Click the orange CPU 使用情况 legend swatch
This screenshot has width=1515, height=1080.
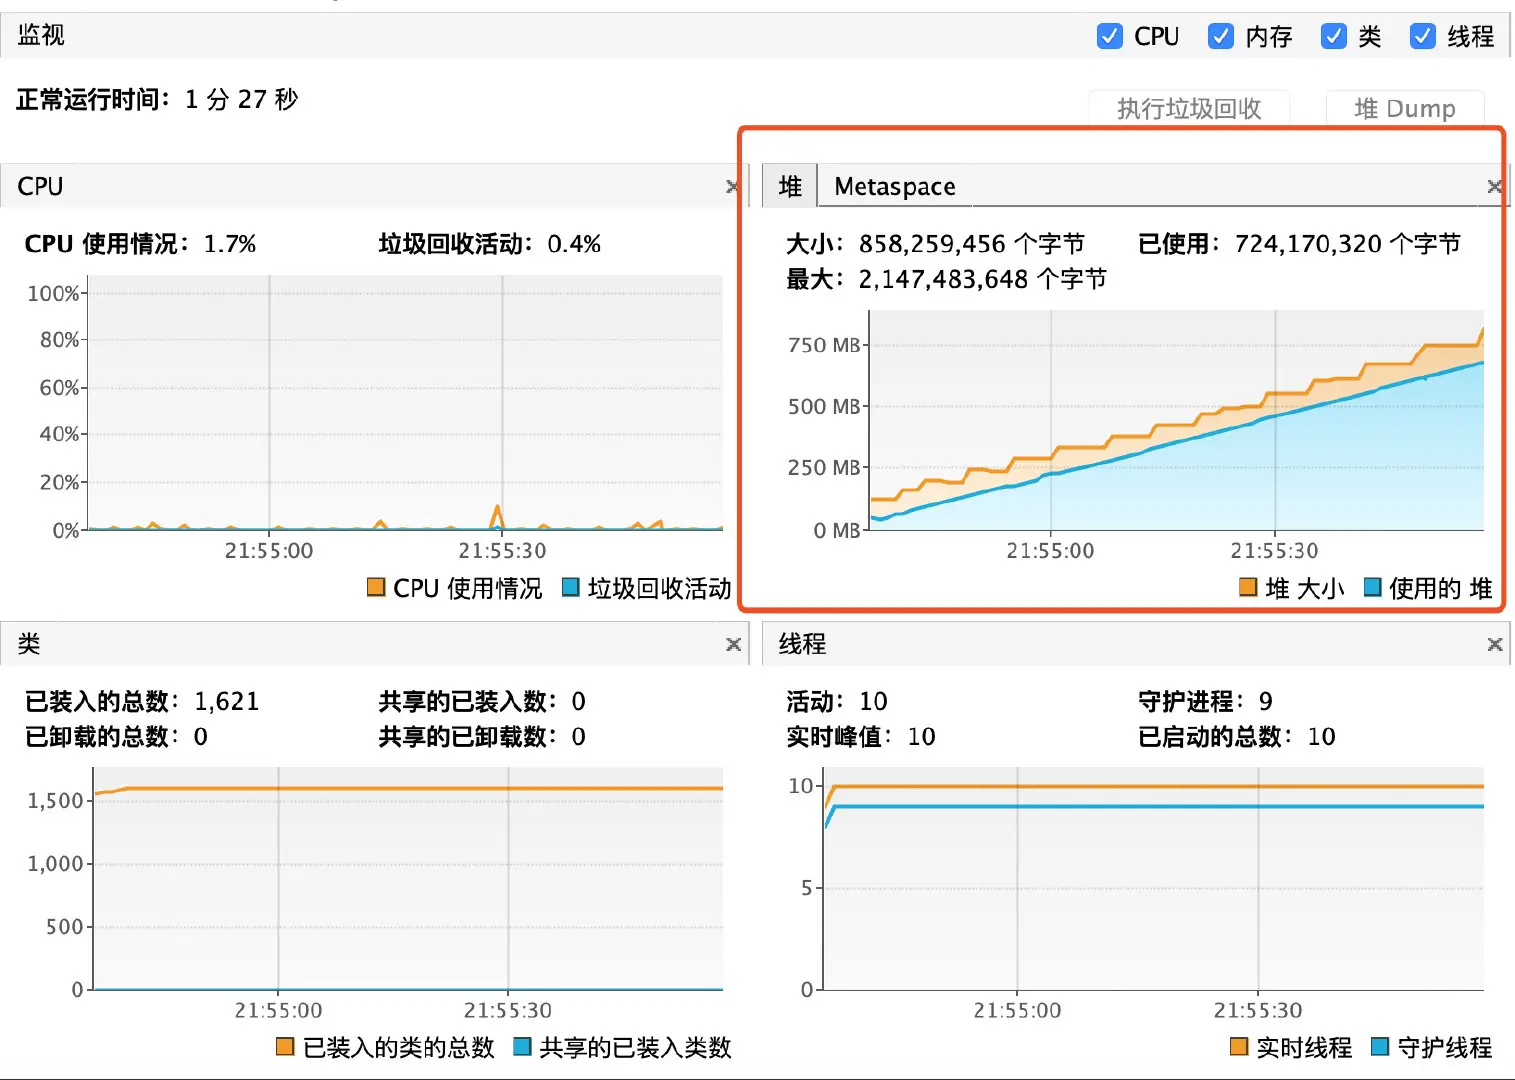(x=376, y=587)
